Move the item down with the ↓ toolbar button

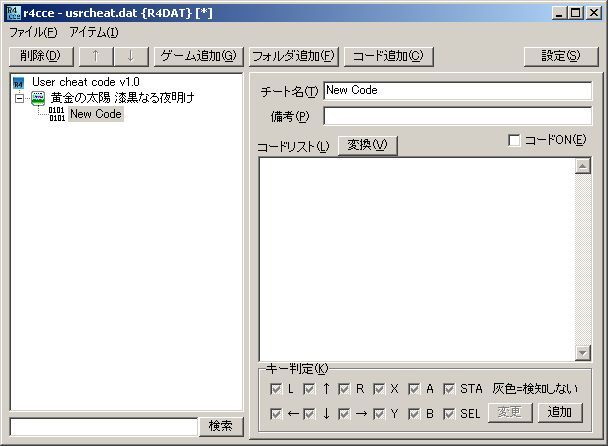pos(131,56)
